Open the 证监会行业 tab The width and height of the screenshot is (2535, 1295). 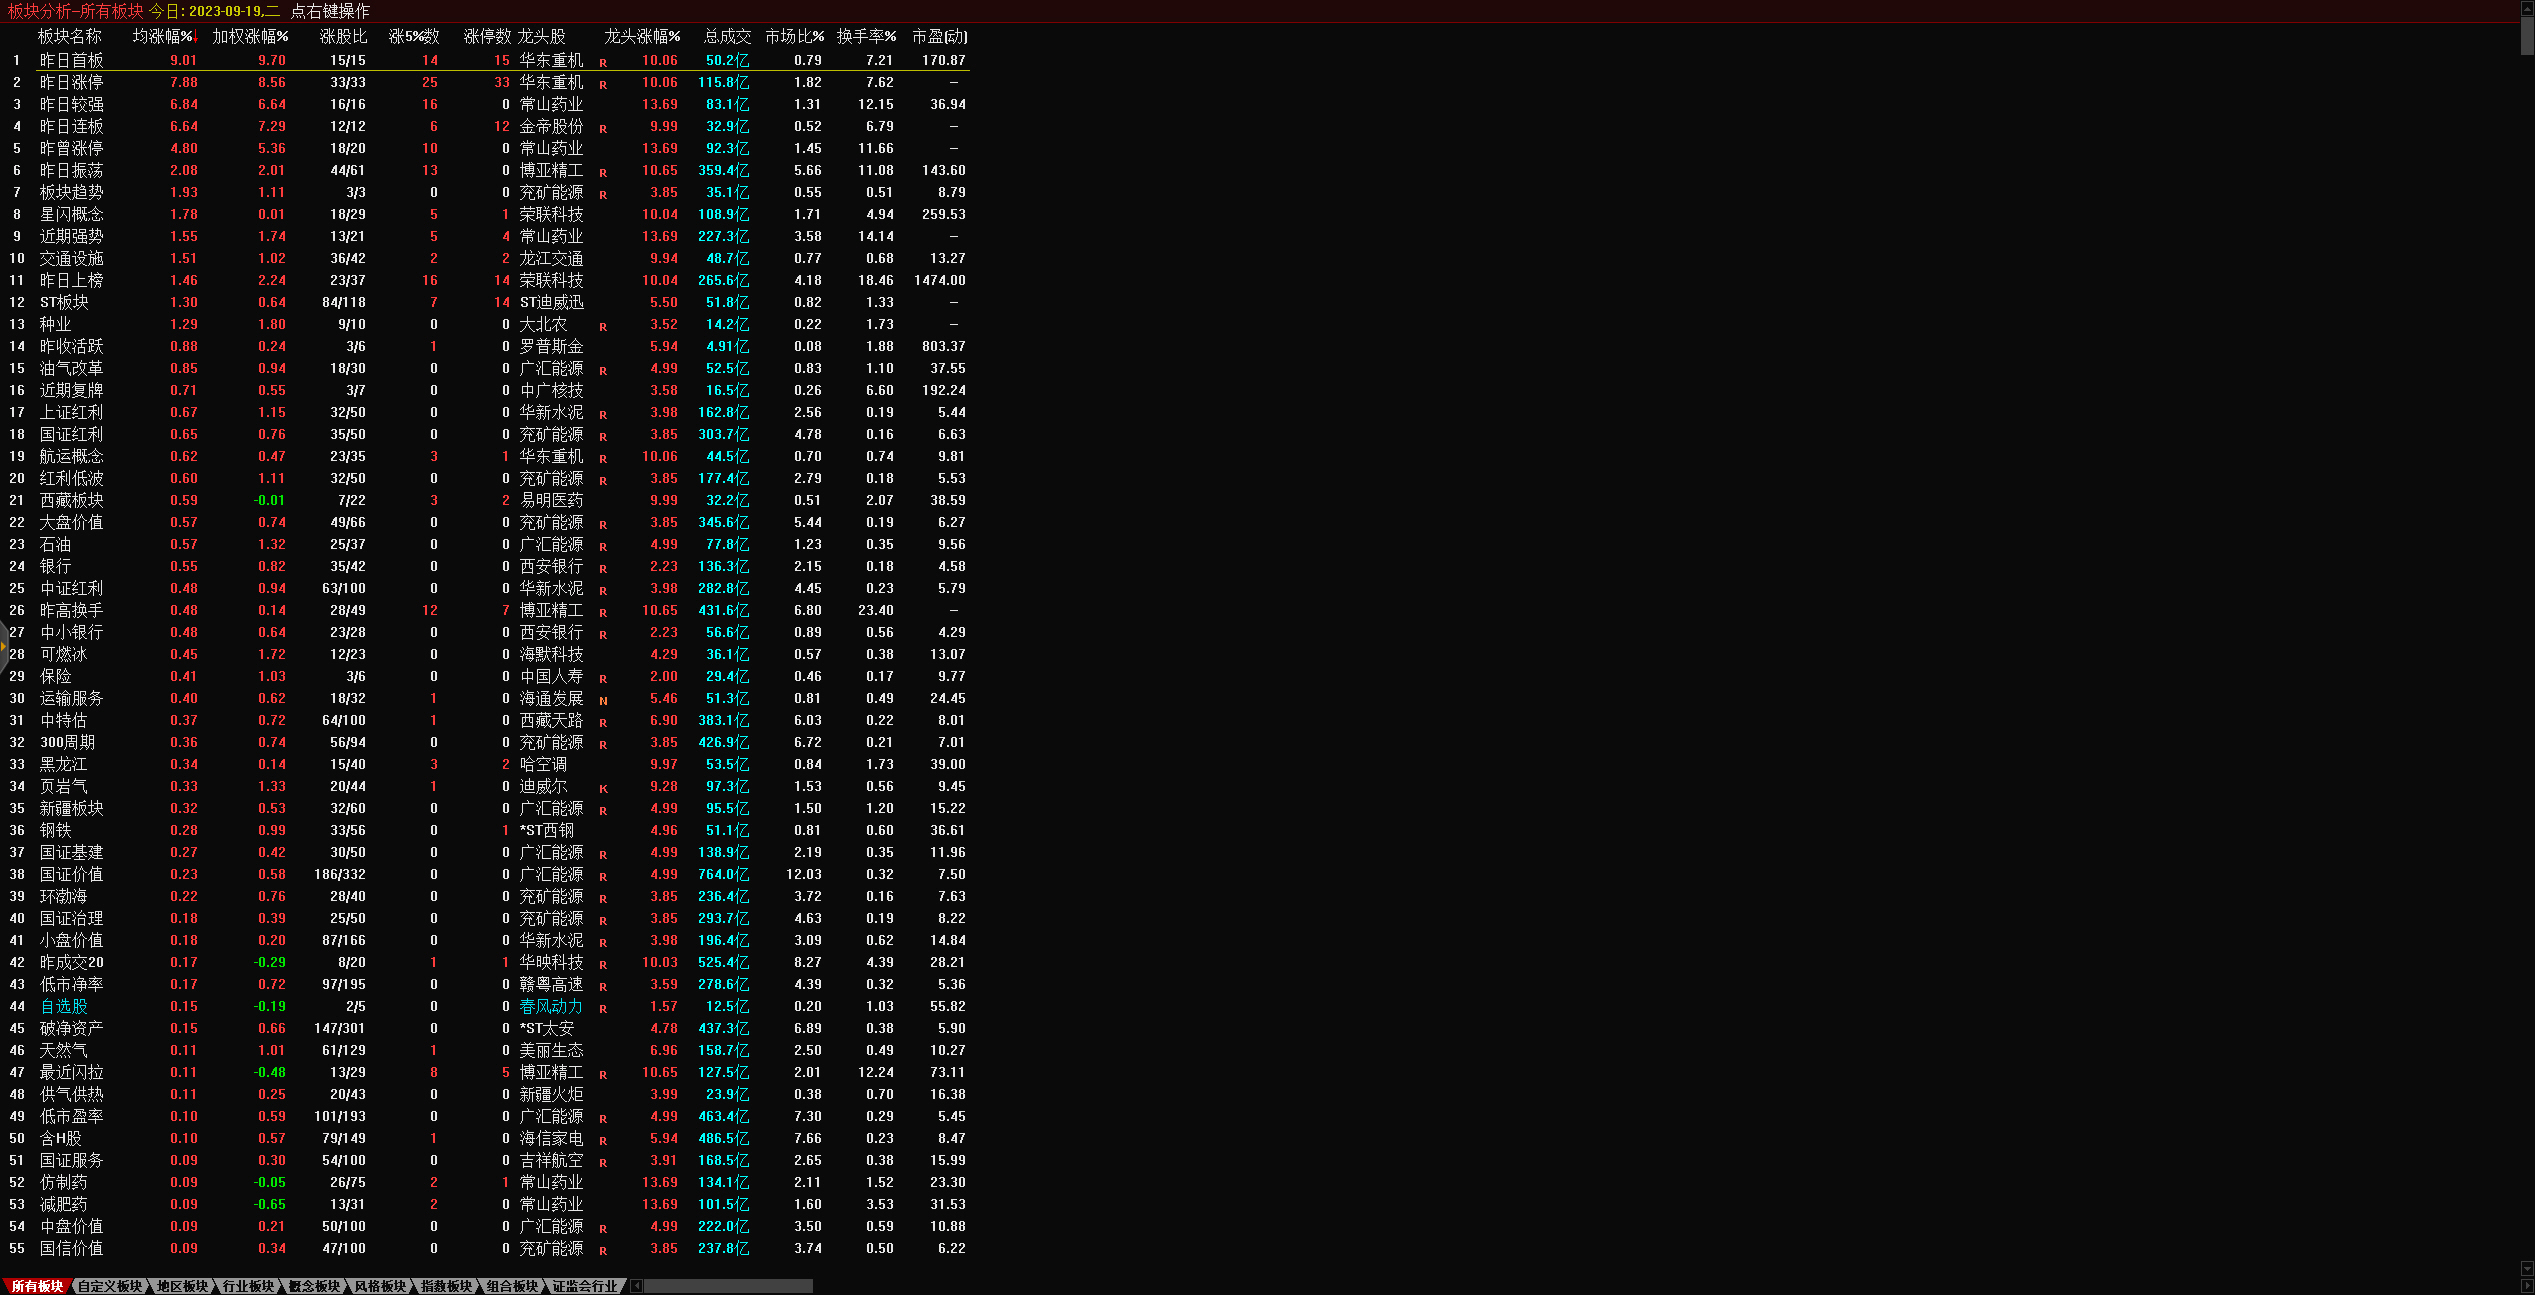[x=585, y=1286]
